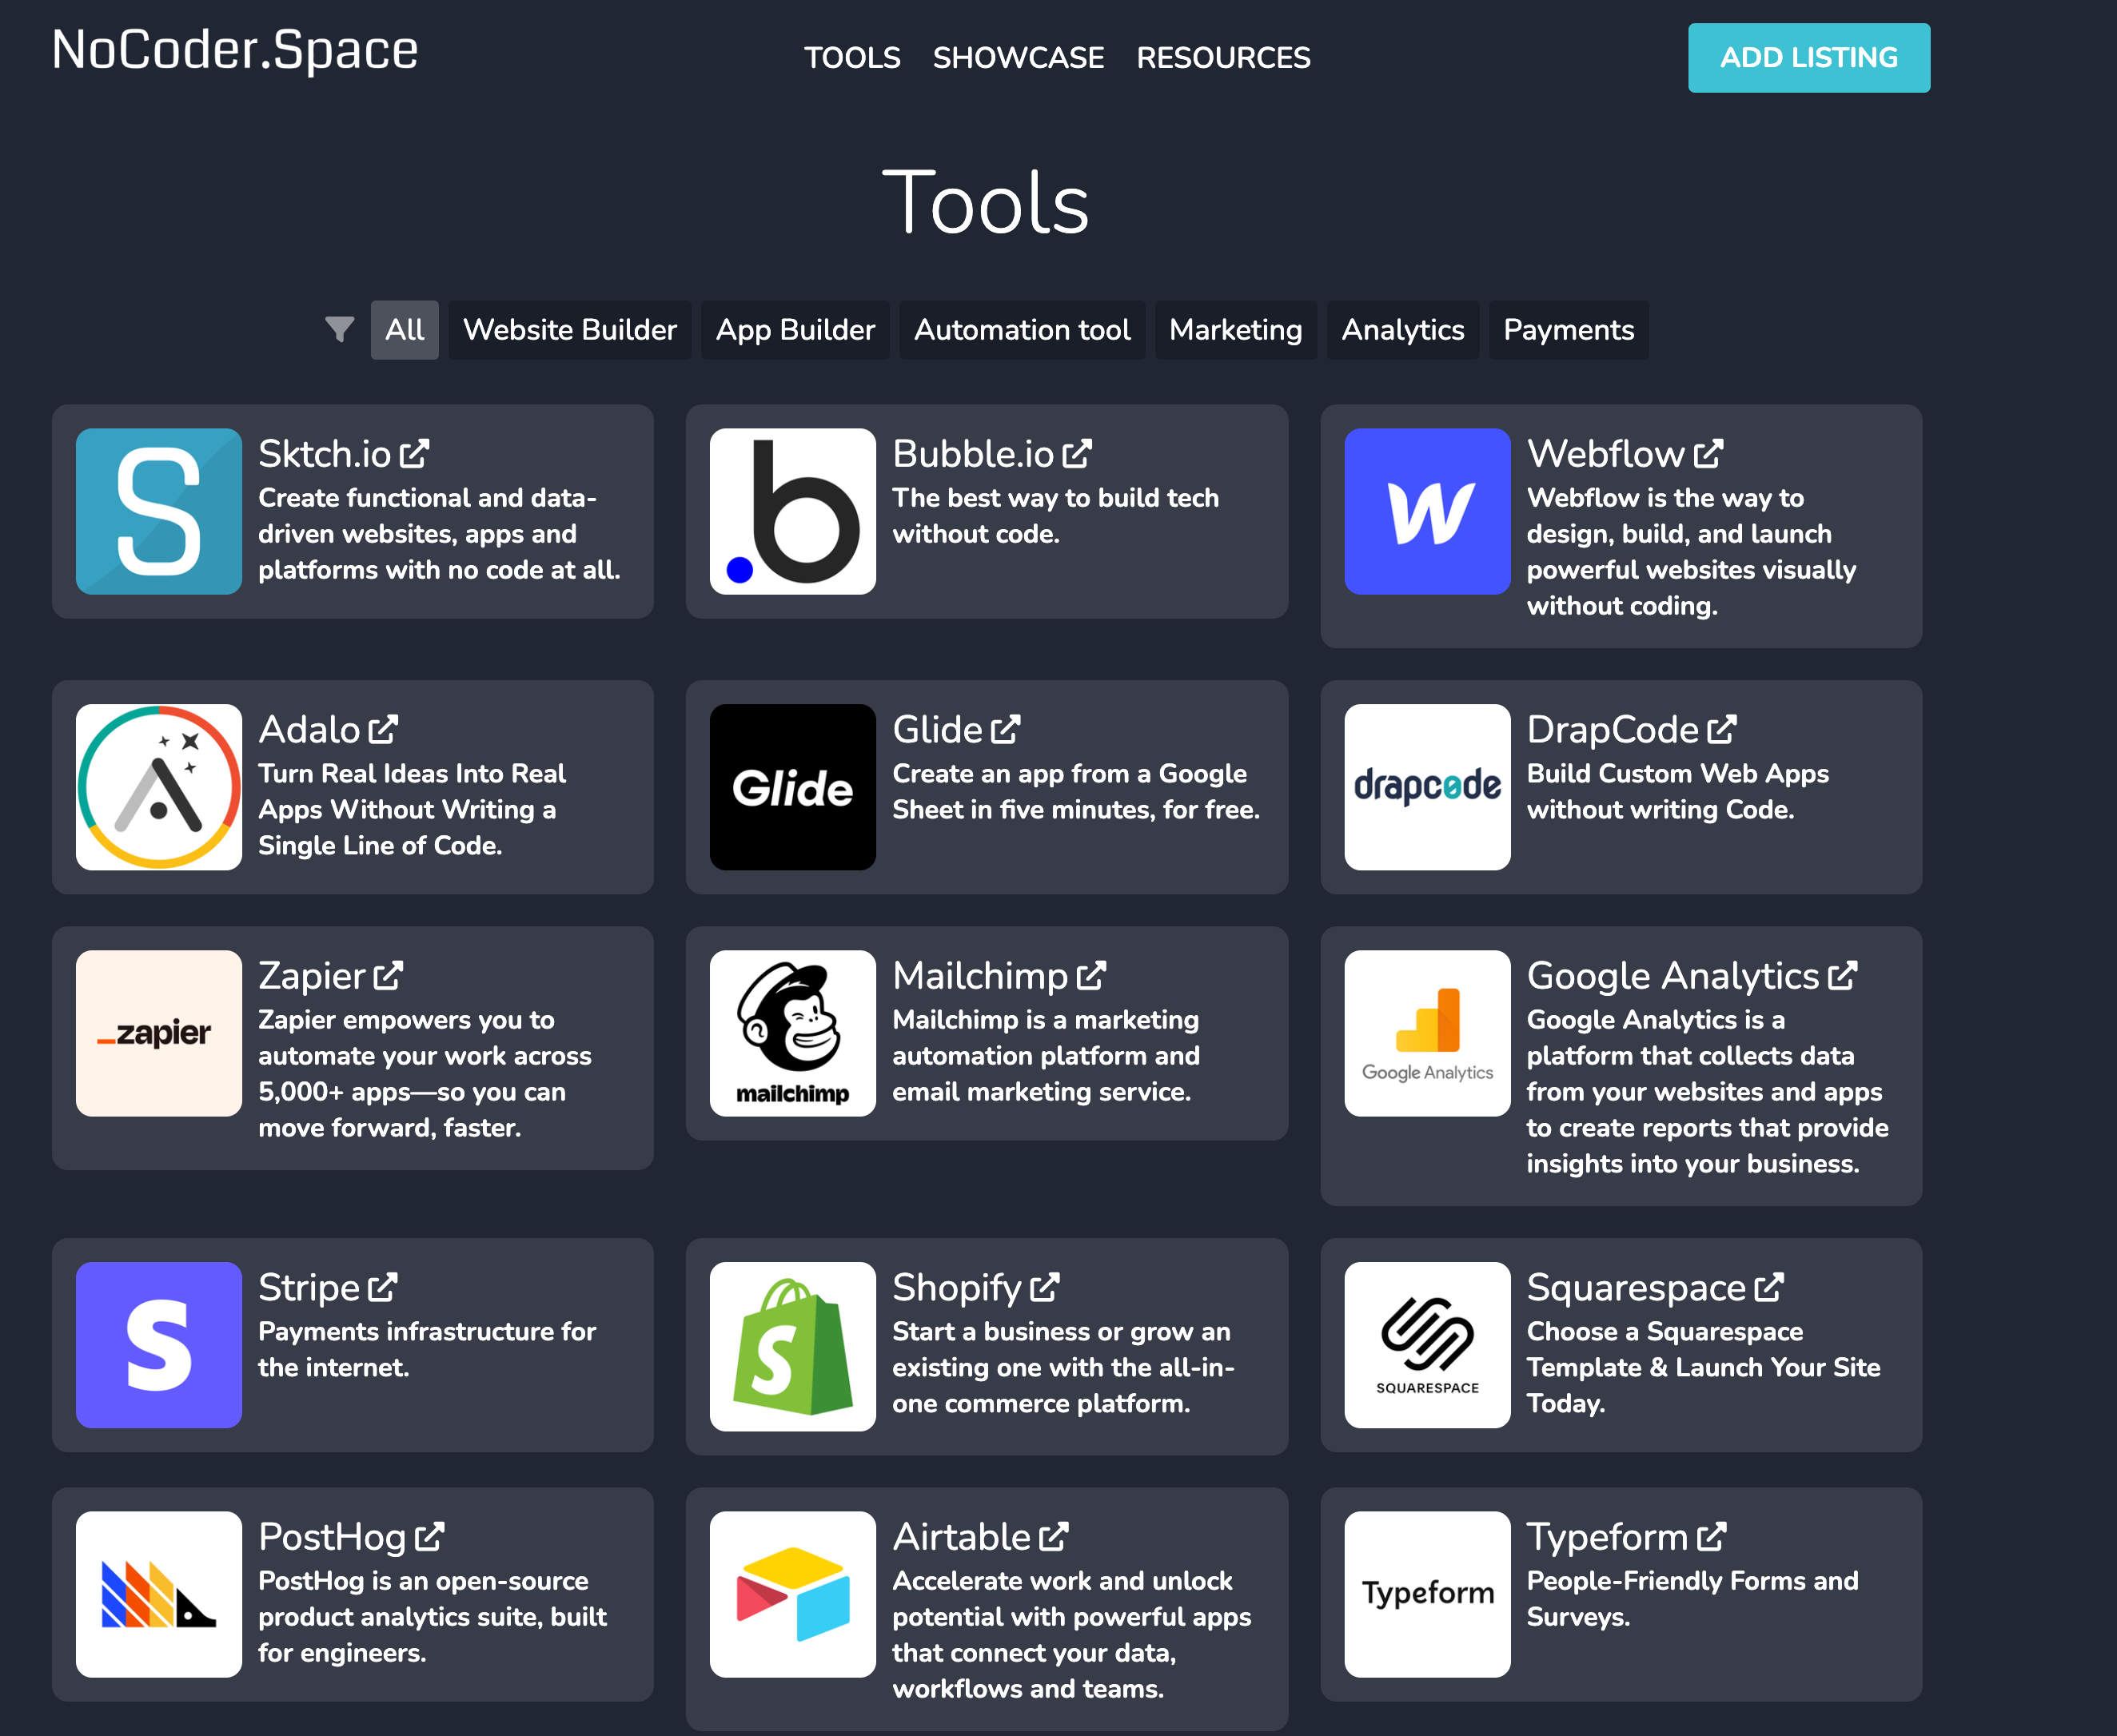The width and height of the screenshot is (2117, 1736).
Task: Click the Zapier logo image
Action: pos(159,1033)
